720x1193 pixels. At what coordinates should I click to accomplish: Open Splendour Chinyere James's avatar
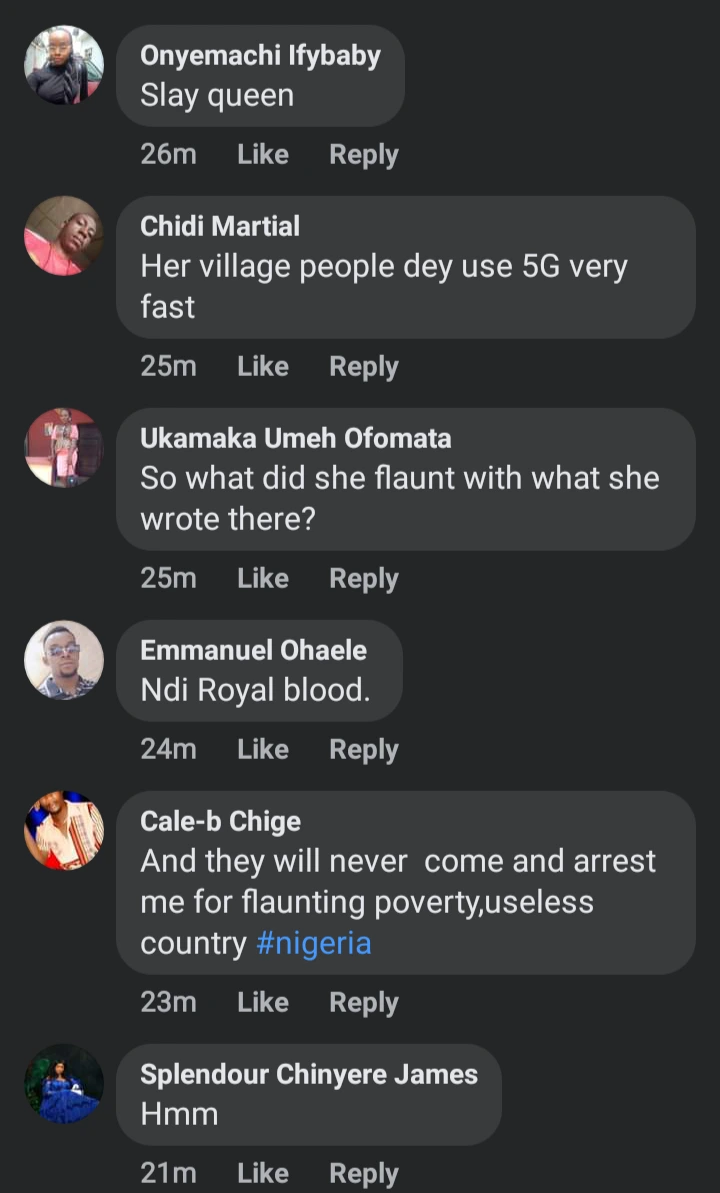64,1084
